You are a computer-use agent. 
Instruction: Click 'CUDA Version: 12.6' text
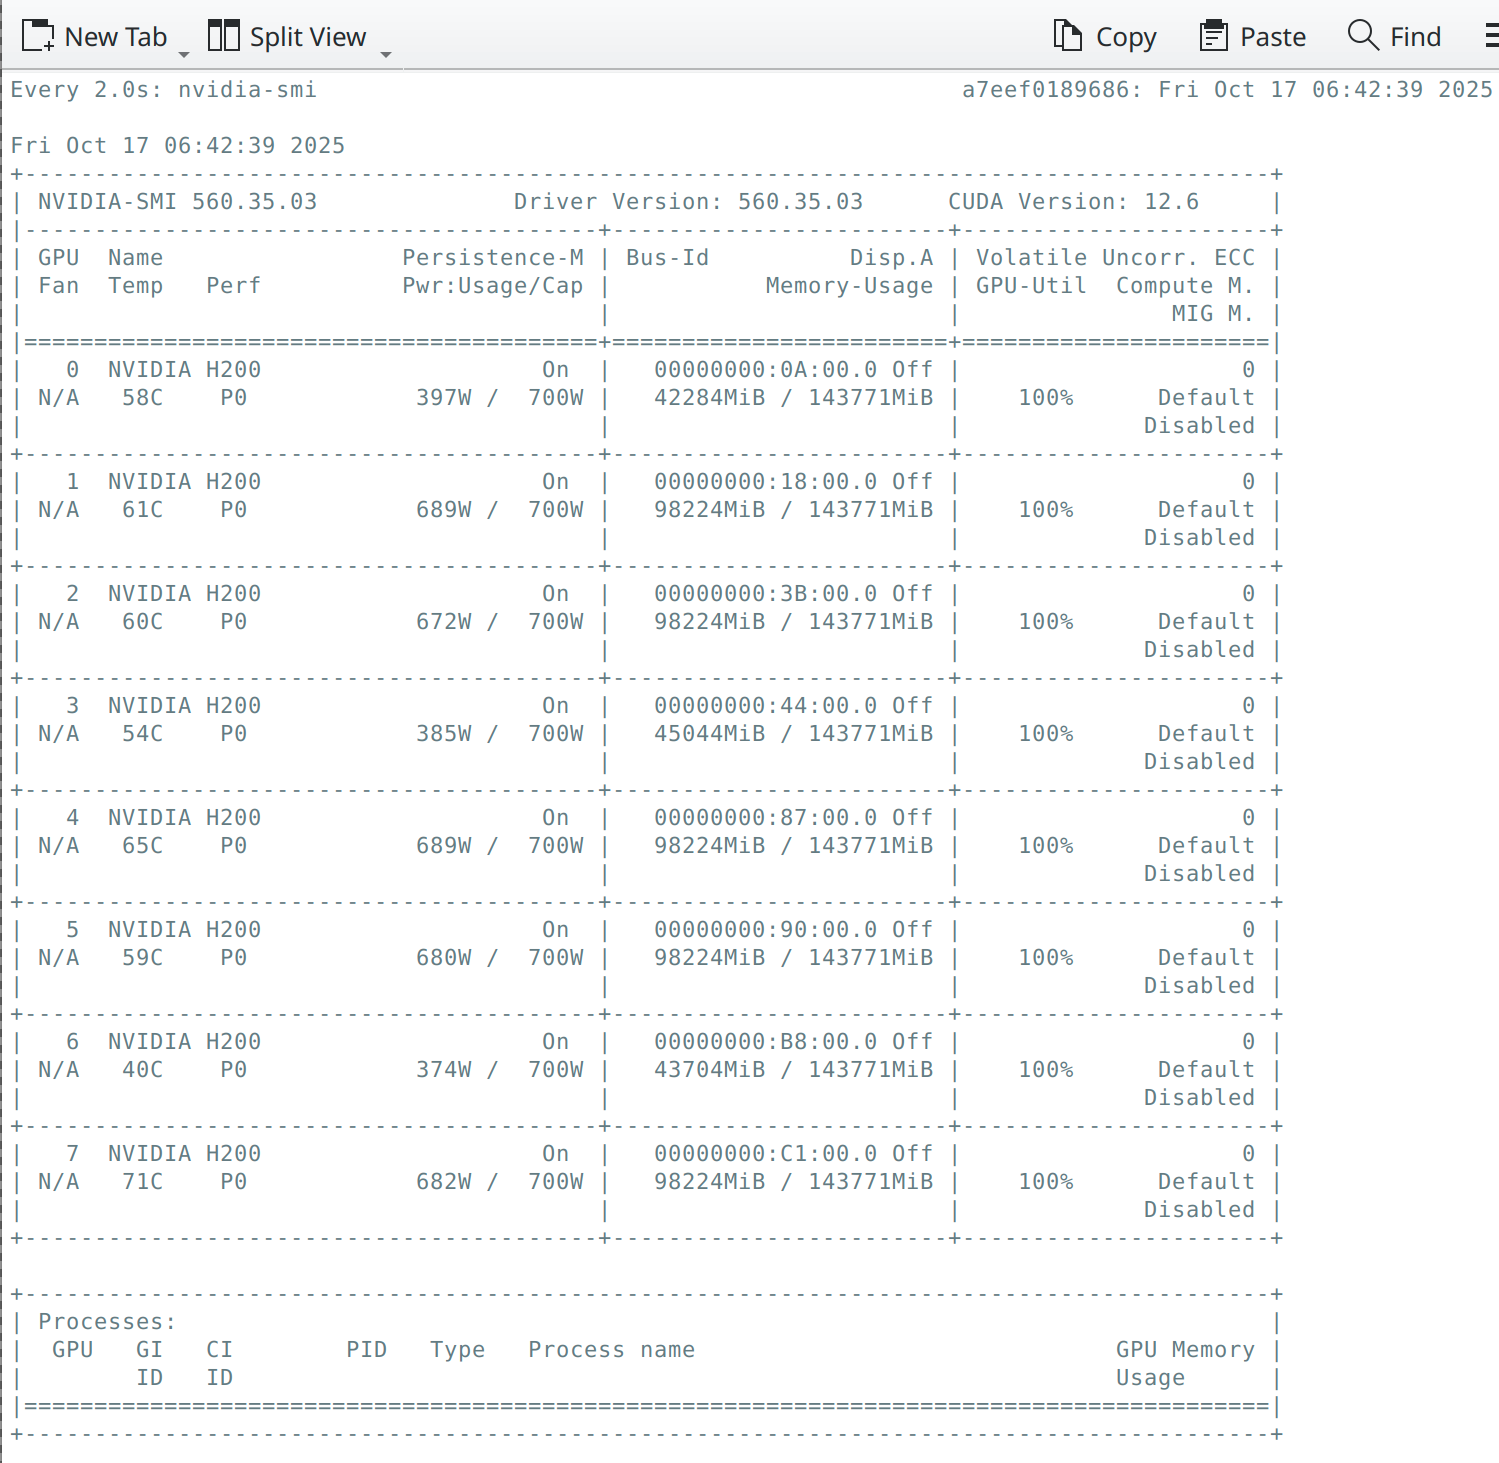[x=1074, y=202]
